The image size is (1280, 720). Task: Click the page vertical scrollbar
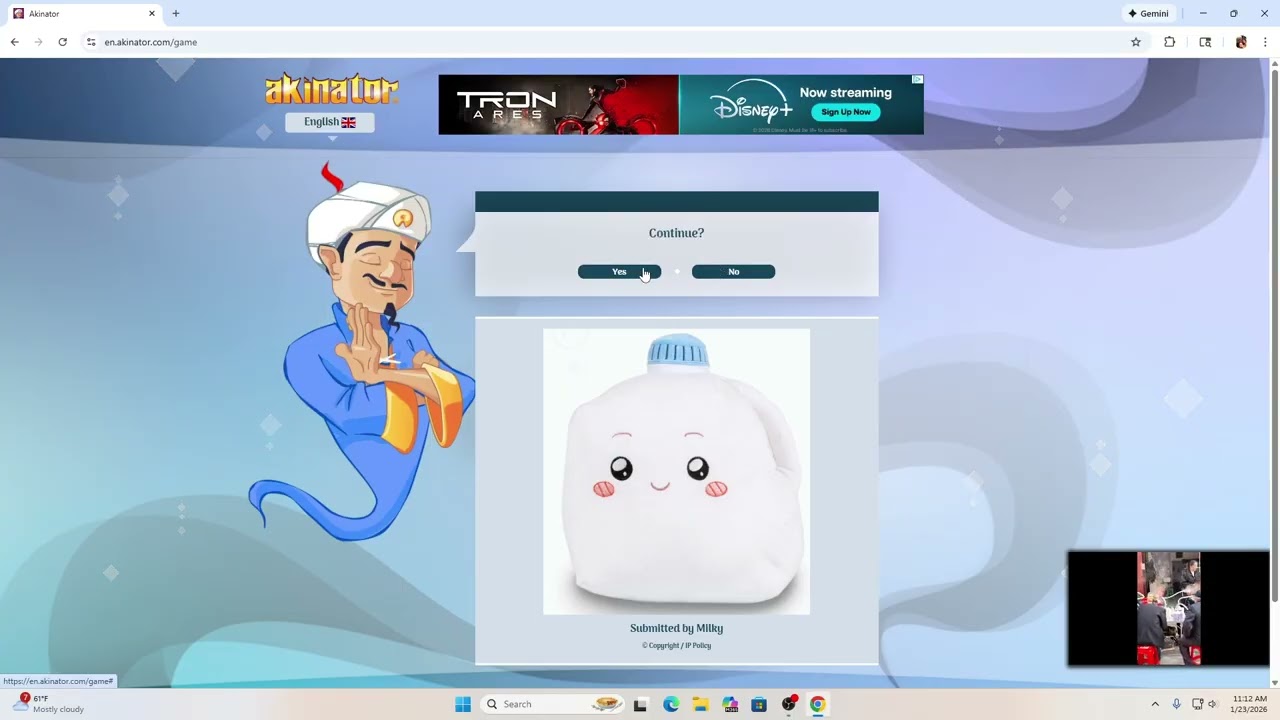coord(1274,335)
